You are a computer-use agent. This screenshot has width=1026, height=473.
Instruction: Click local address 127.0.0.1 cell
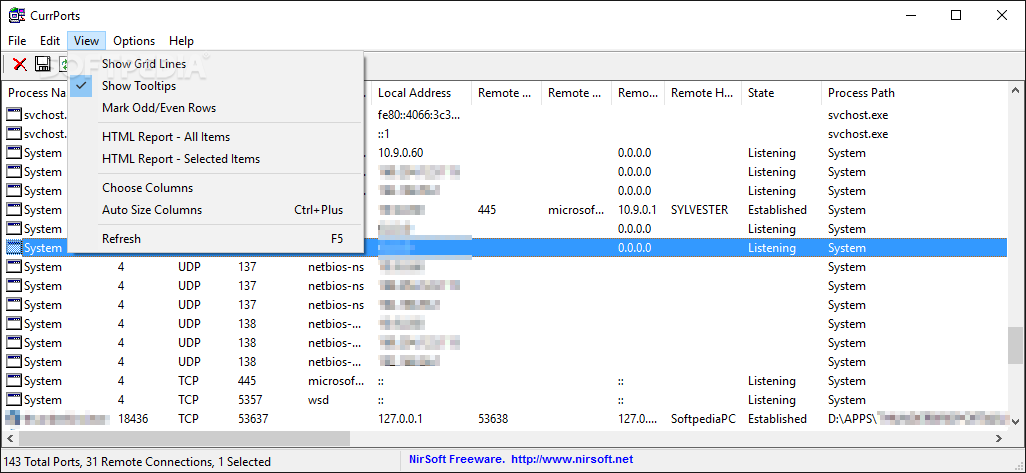(x=400, y=419)
